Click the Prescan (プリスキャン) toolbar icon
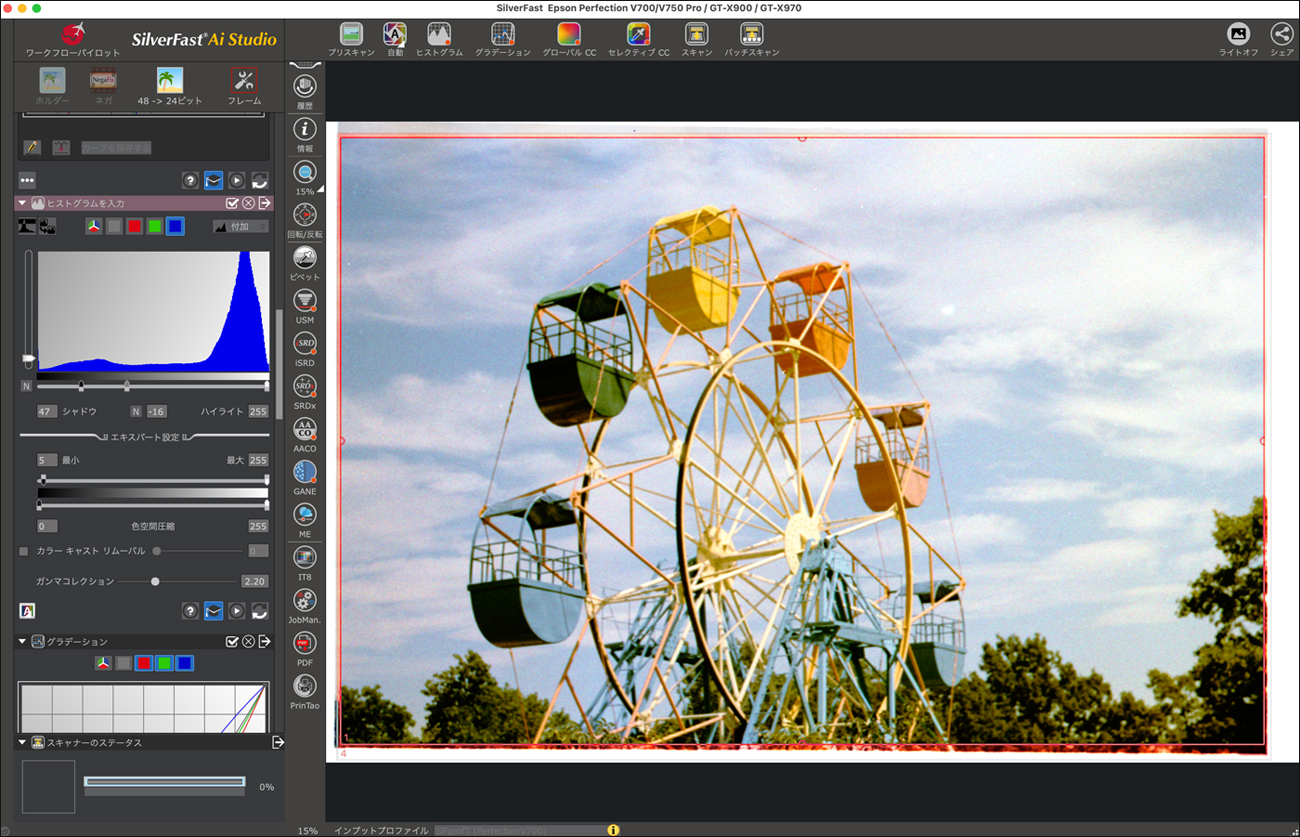 (x=350, y=34)
